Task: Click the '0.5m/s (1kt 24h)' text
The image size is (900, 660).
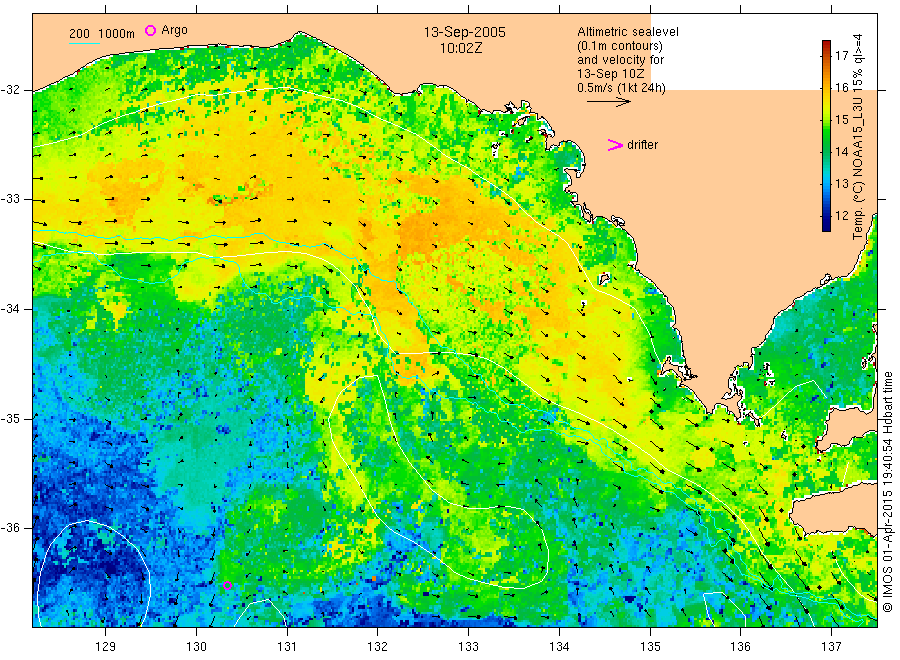Action: 621,88
